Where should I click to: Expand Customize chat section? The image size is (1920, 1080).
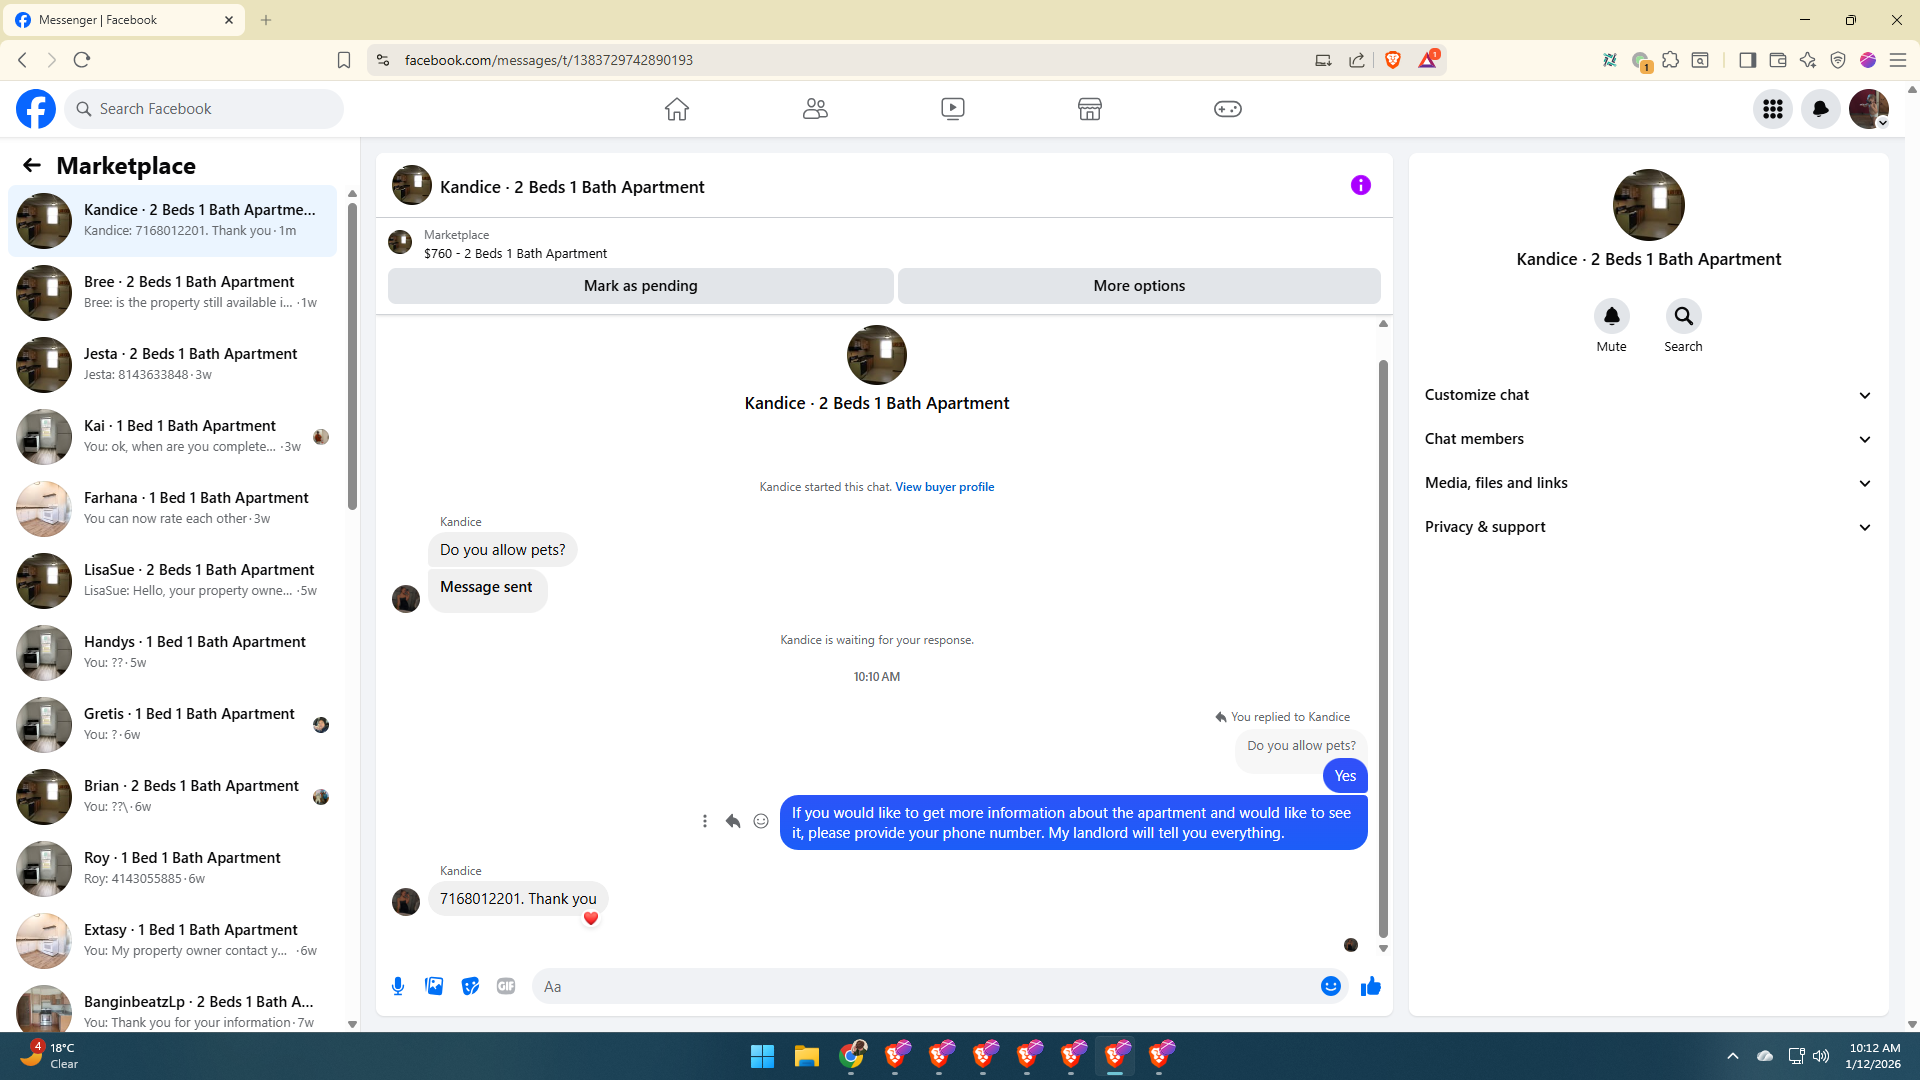click(1647, 395)
